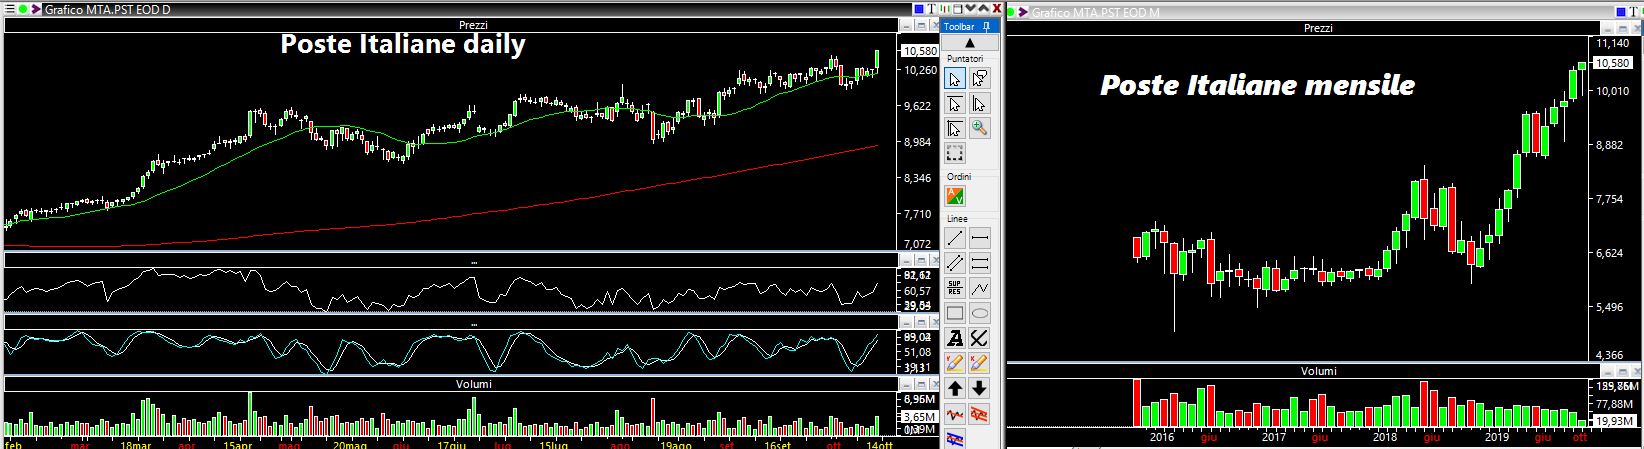This screenshot has height=449, width=1644.
Task: Click the Volumi header of the monthly chart
Action: click(1318, 371)
